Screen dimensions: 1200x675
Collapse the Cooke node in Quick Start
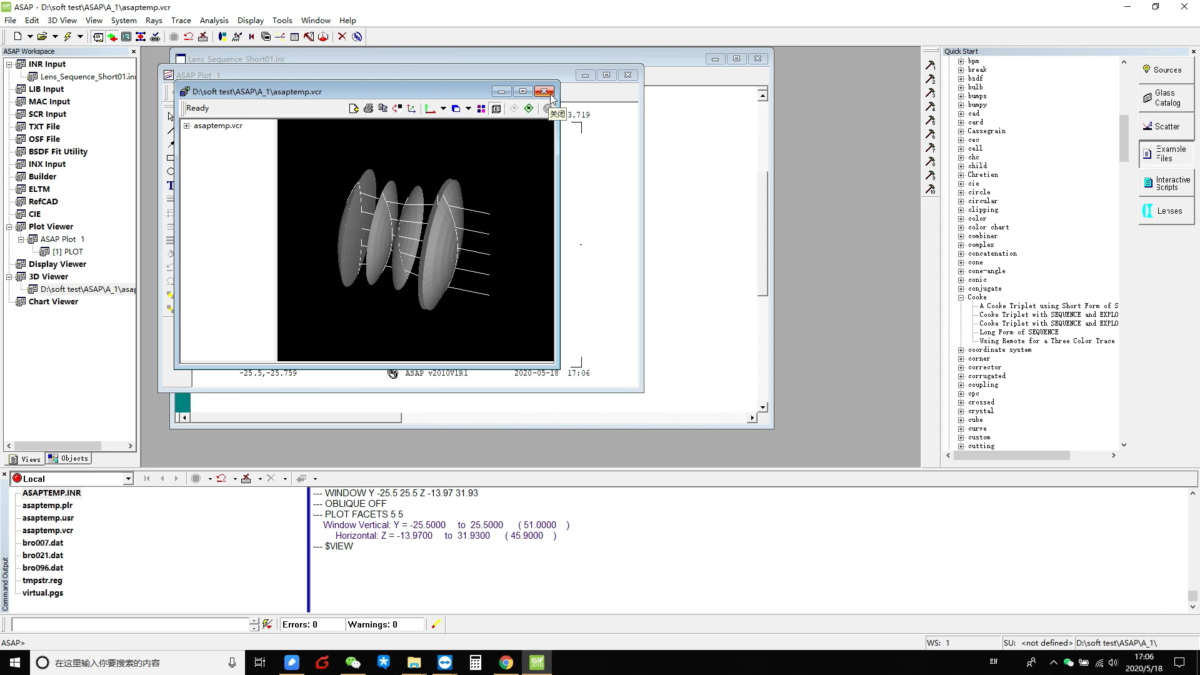click(961, 298)
